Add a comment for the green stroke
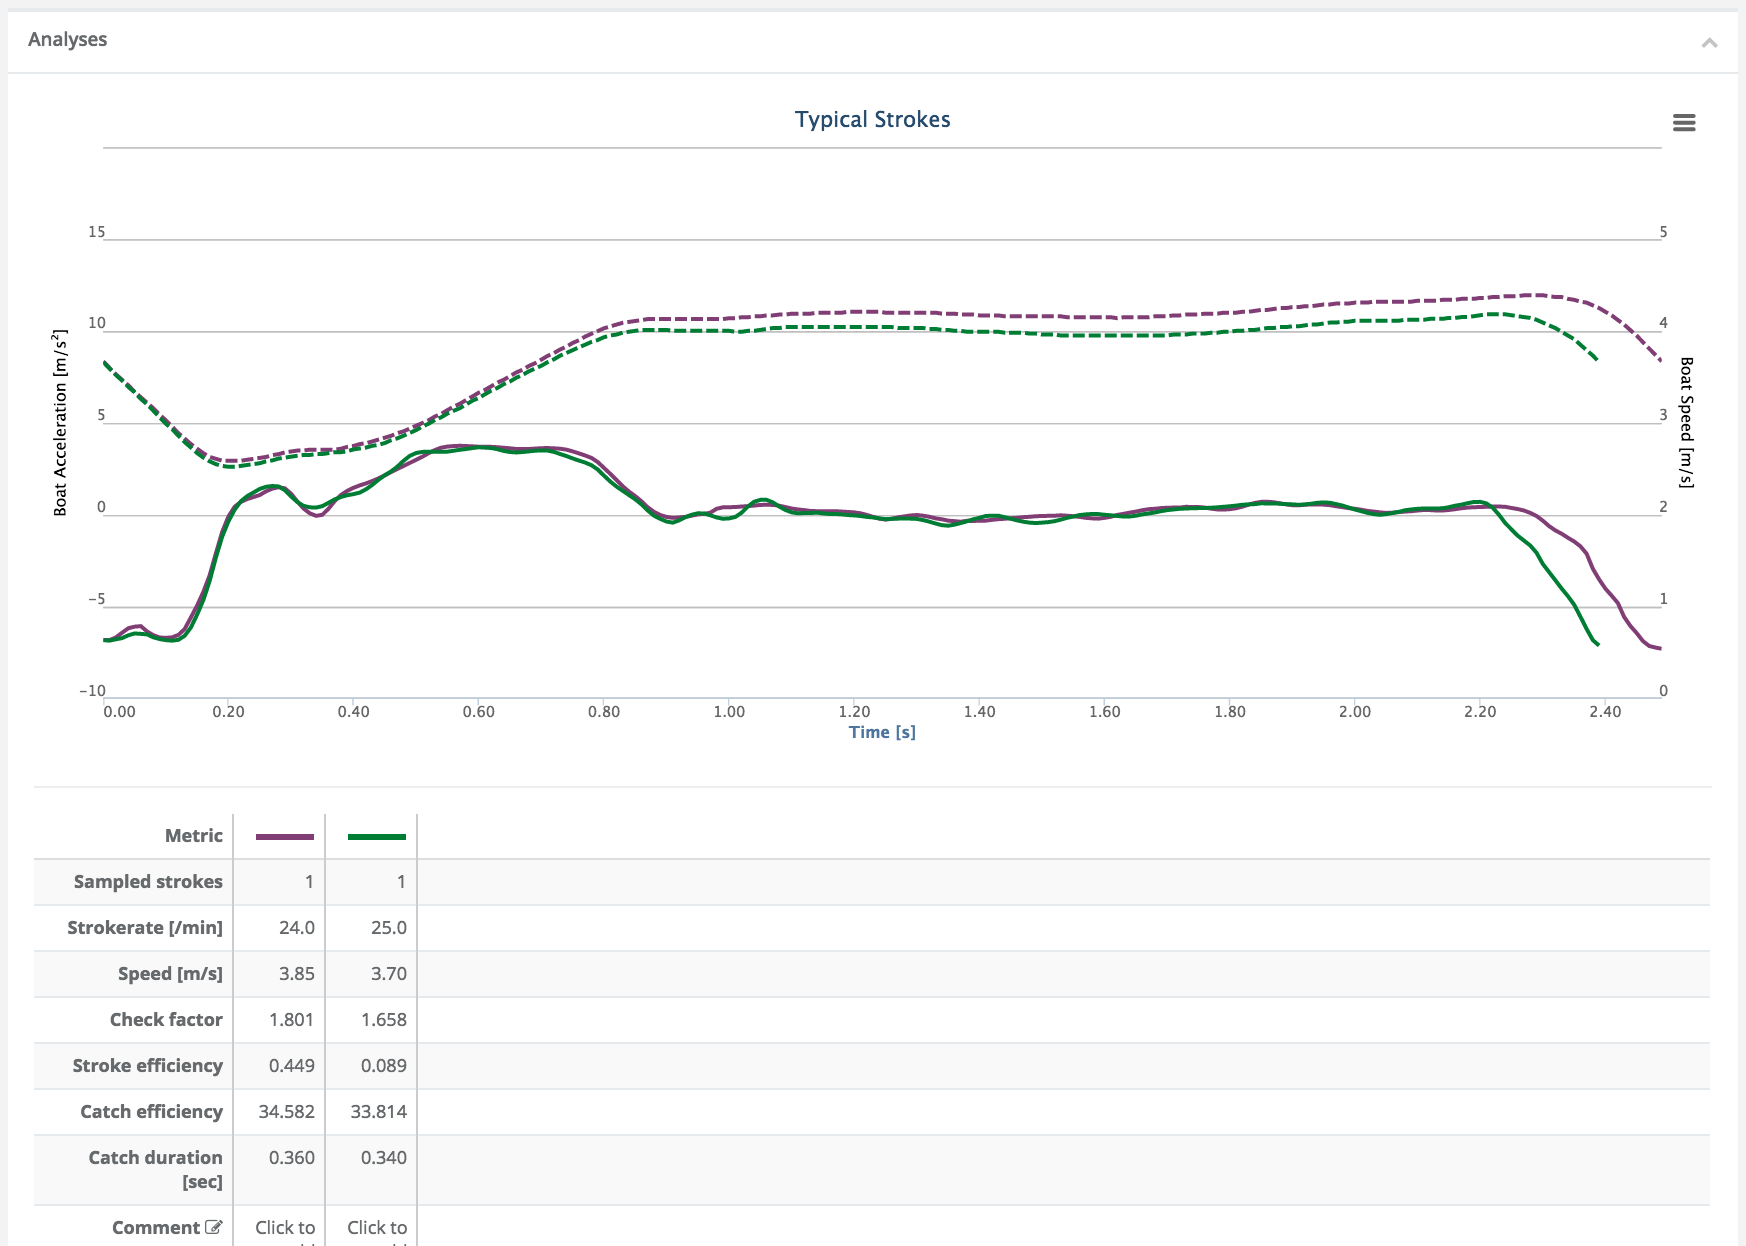1746x1246 pixels. (377, 1228)
